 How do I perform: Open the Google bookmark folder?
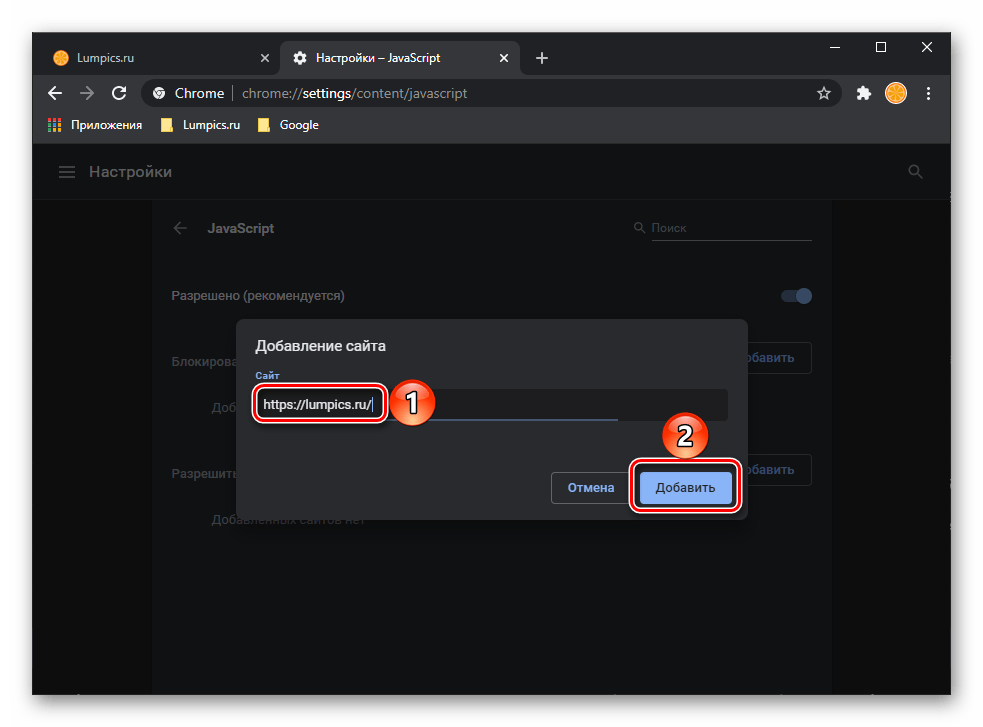[x=288, y=125]
